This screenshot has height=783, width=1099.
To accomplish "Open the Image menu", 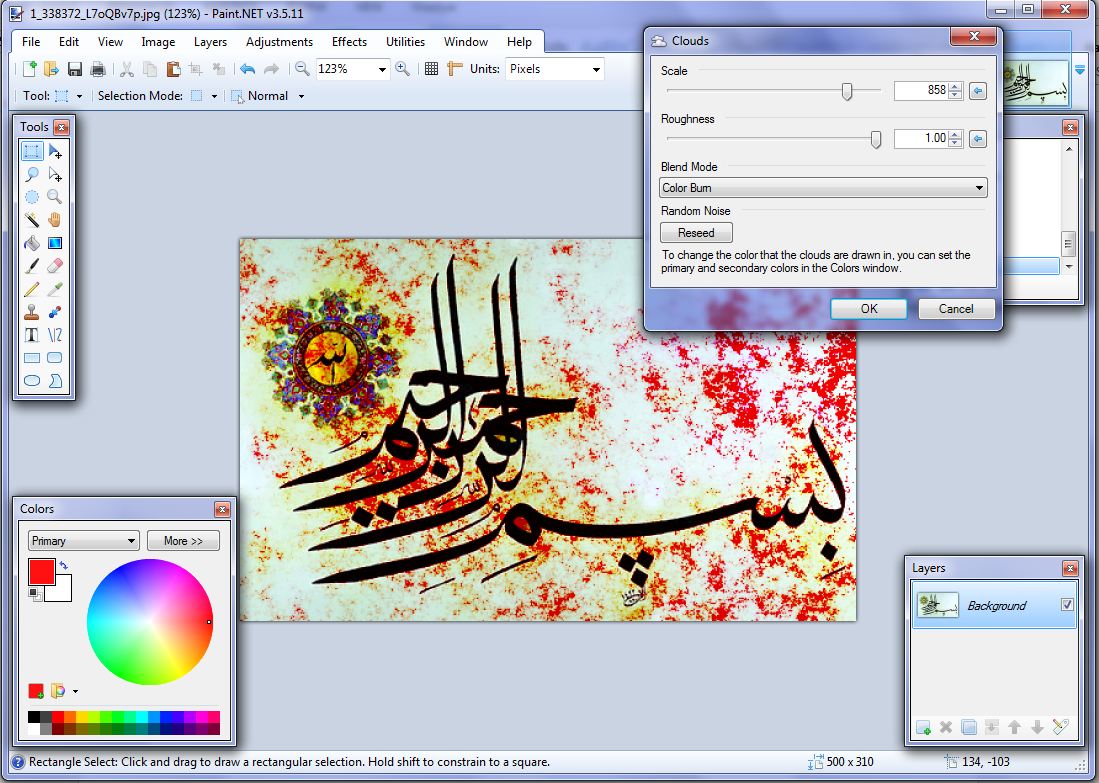I will 158,42.
